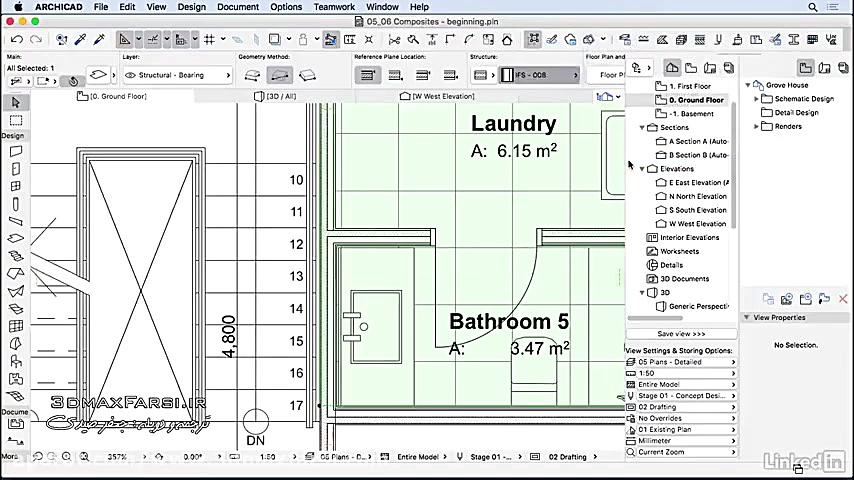Choose the Stair tool in the Toolbox
This screenshot has height=480, width=854.
[16, 256]
